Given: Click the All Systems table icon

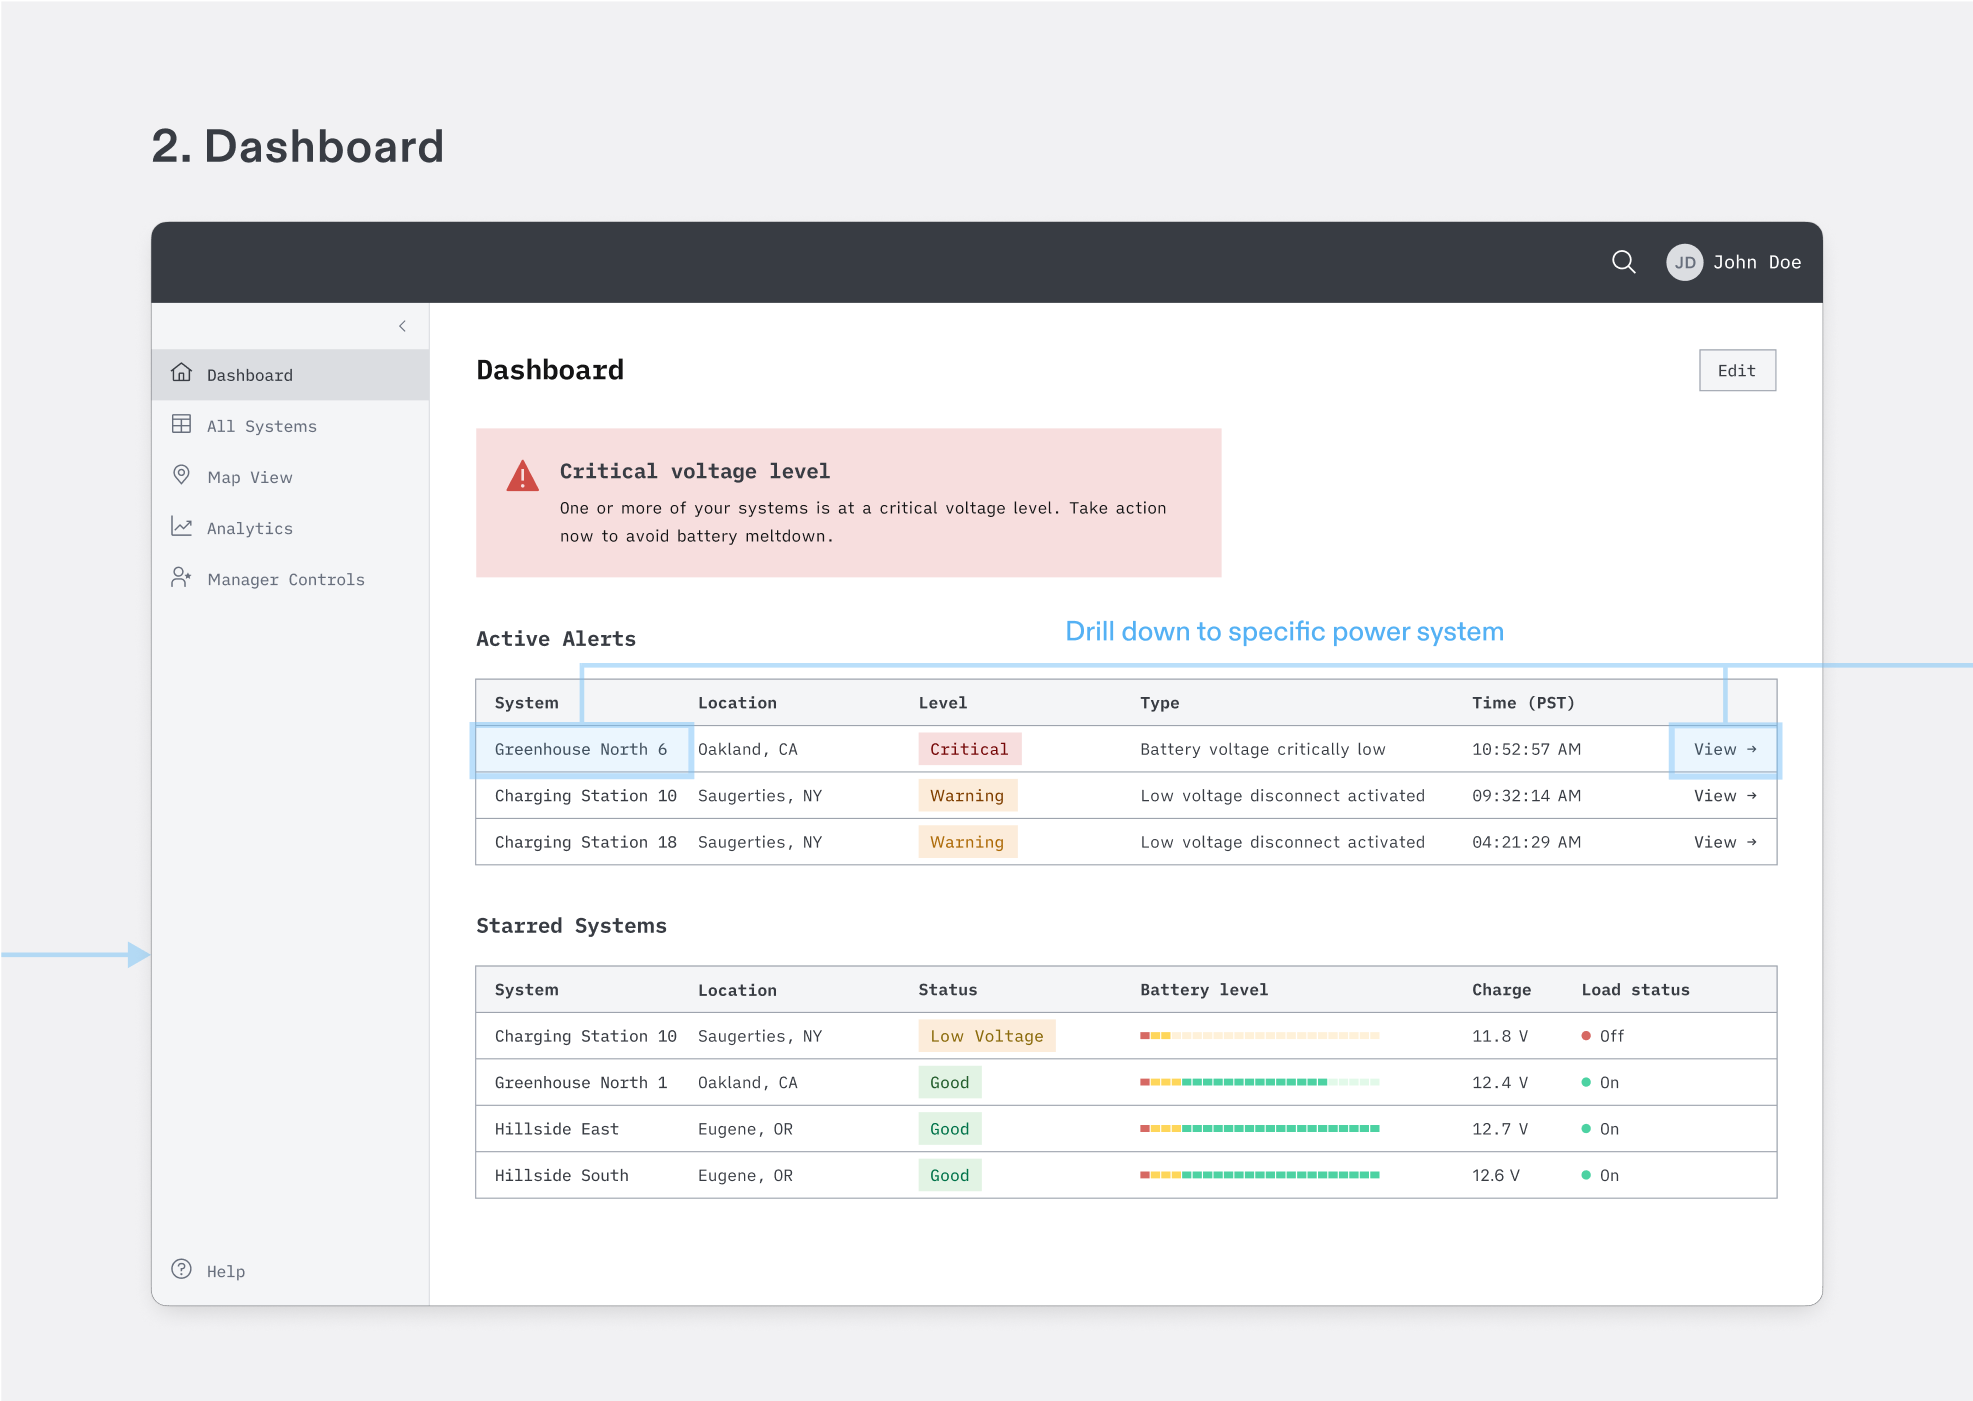Looking at the screenshot, I should (x=181, y=424).
